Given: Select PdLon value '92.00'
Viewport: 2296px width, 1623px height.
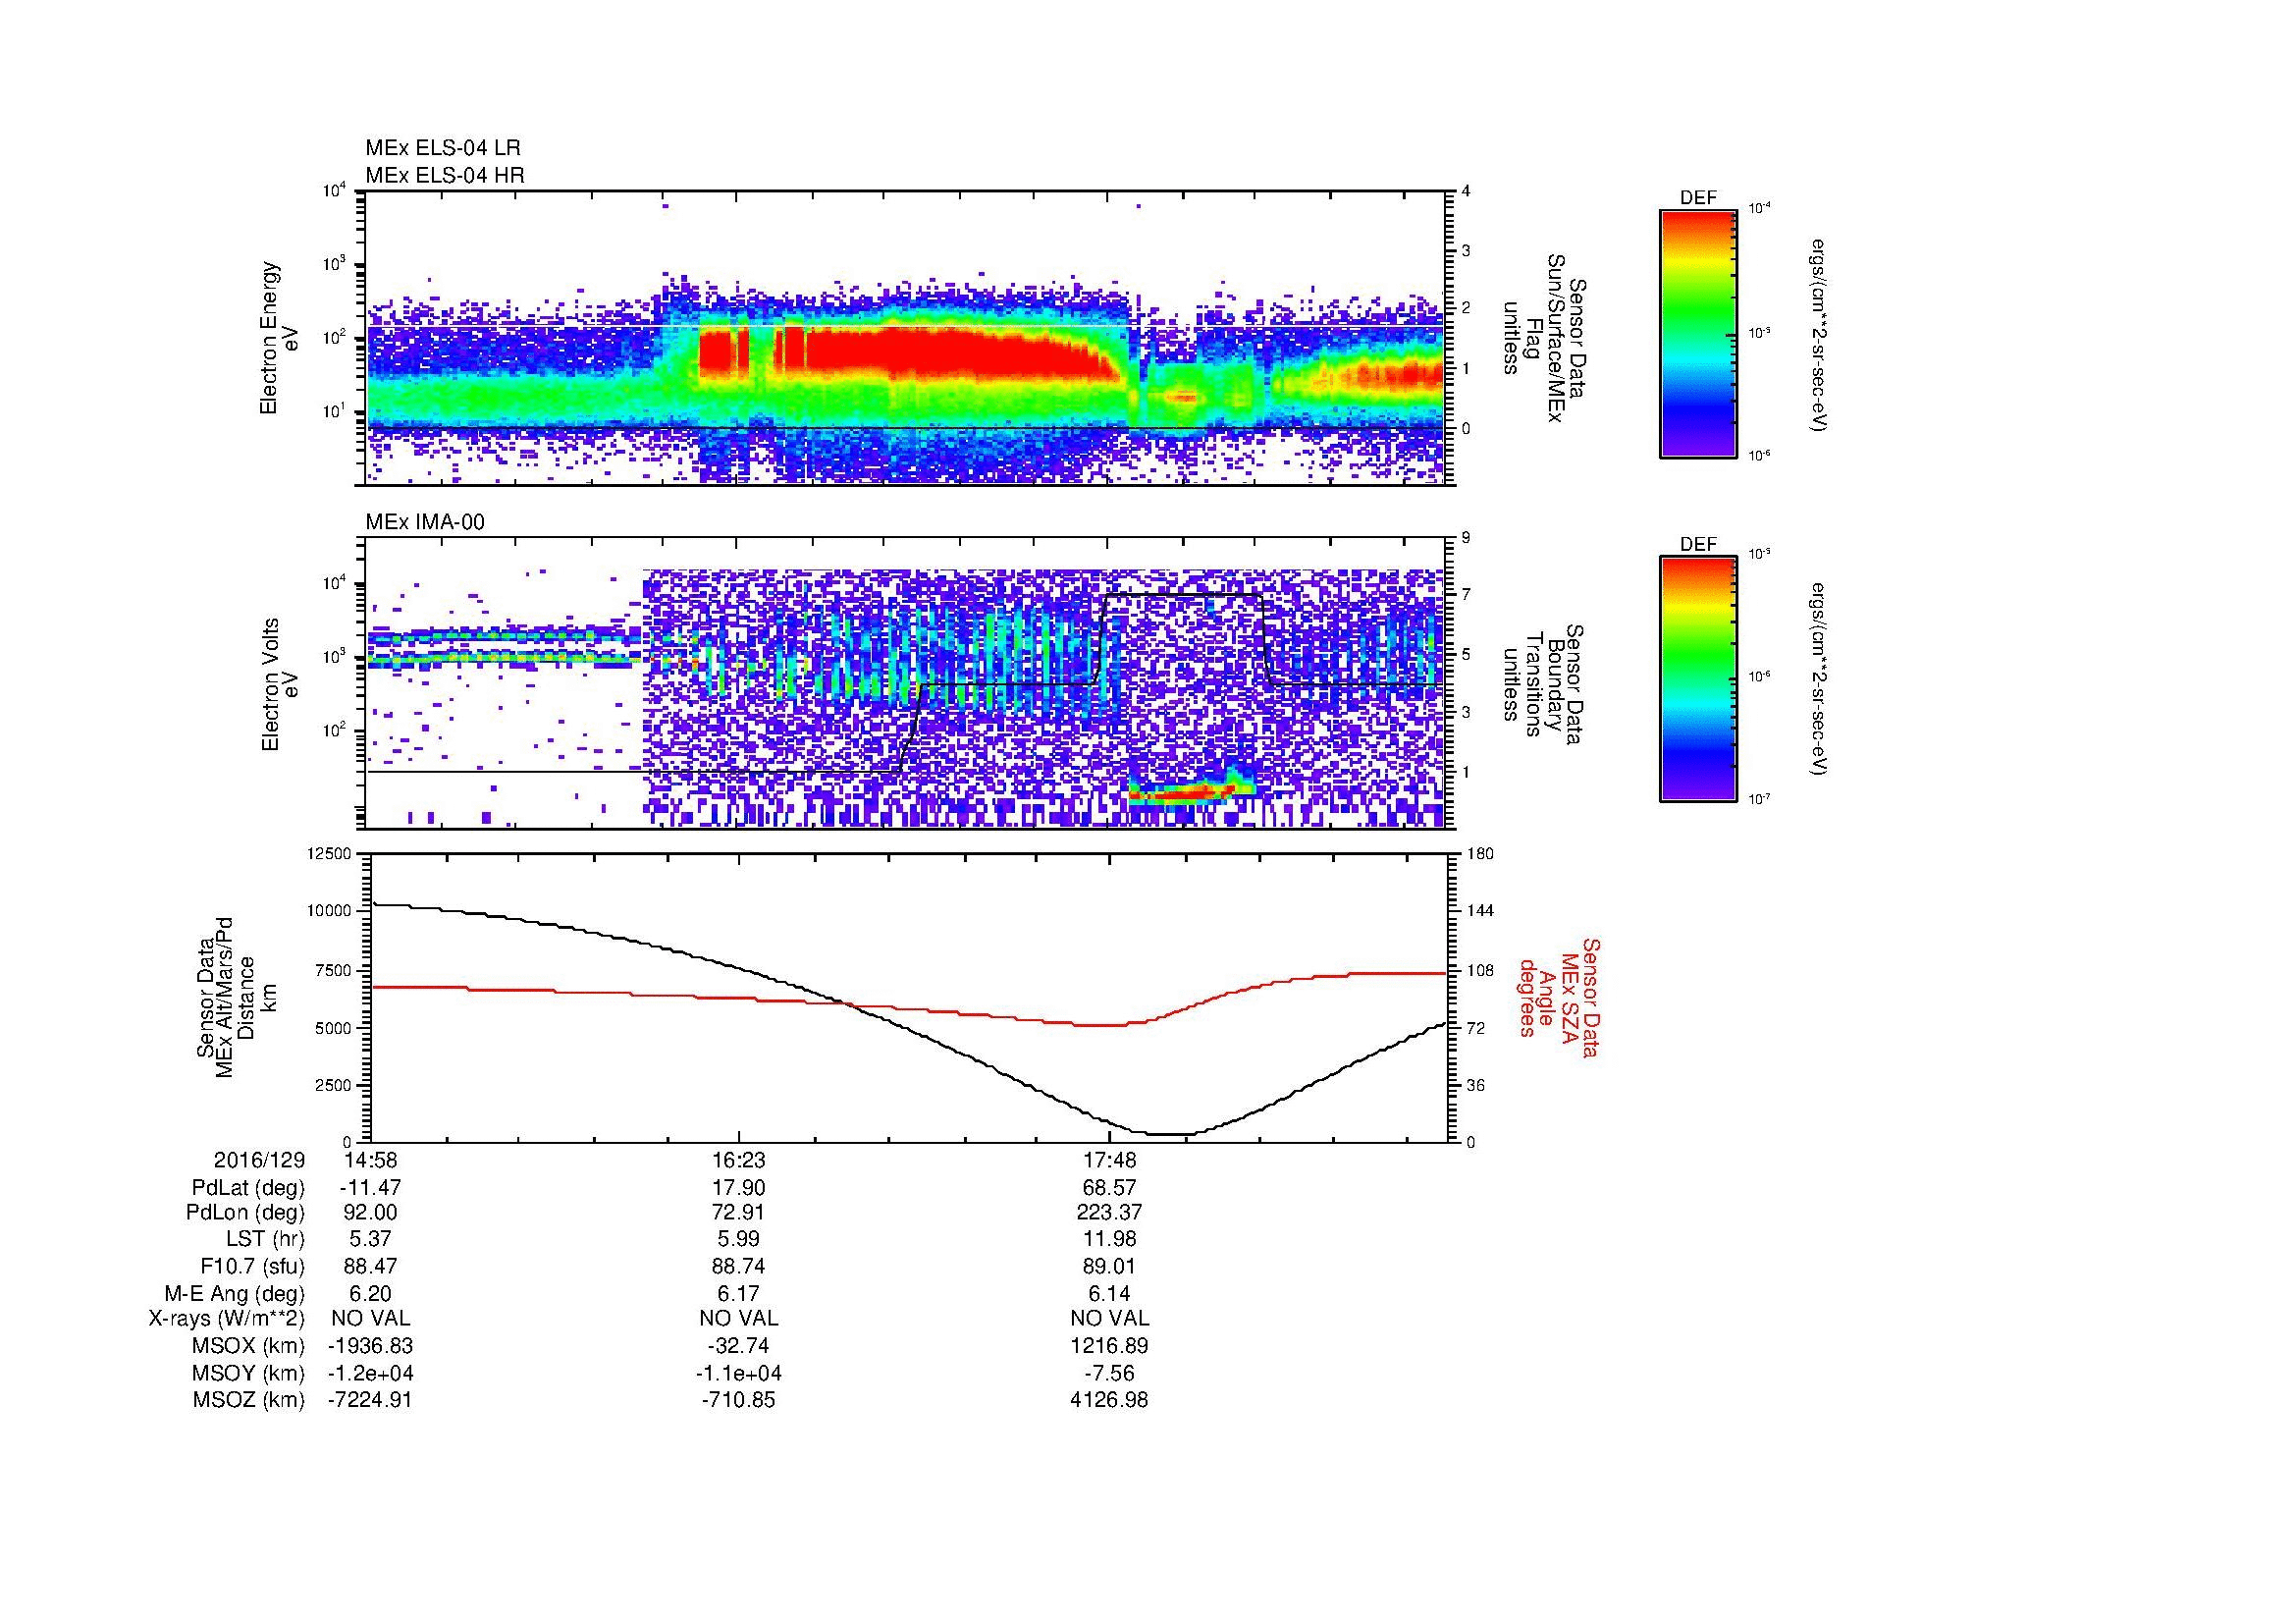Looking at the screenshot, I should coord(370,1213).
